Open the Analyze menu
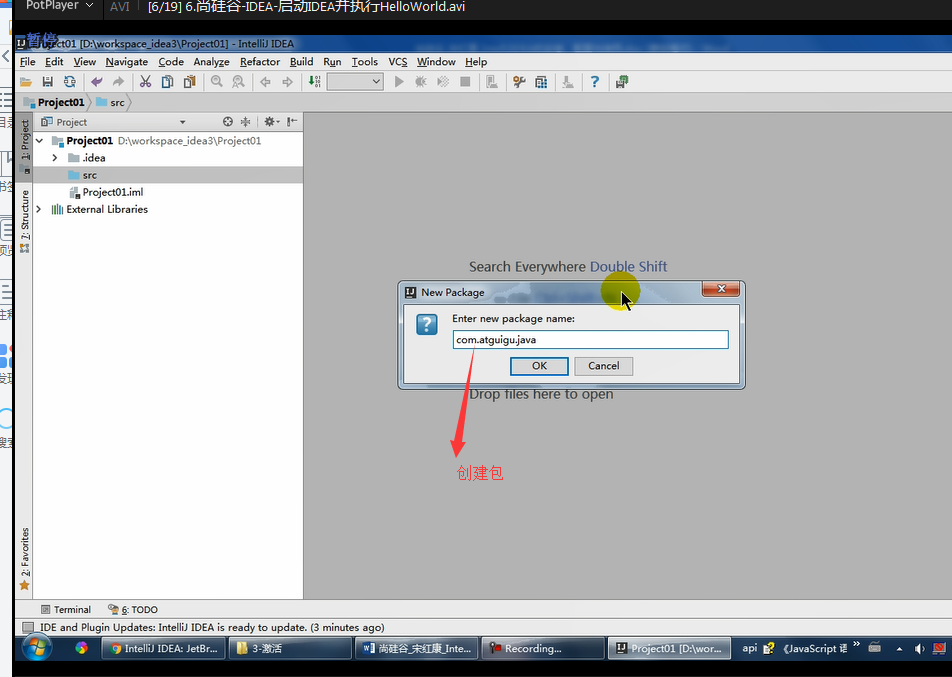 (x=211, y=62)
